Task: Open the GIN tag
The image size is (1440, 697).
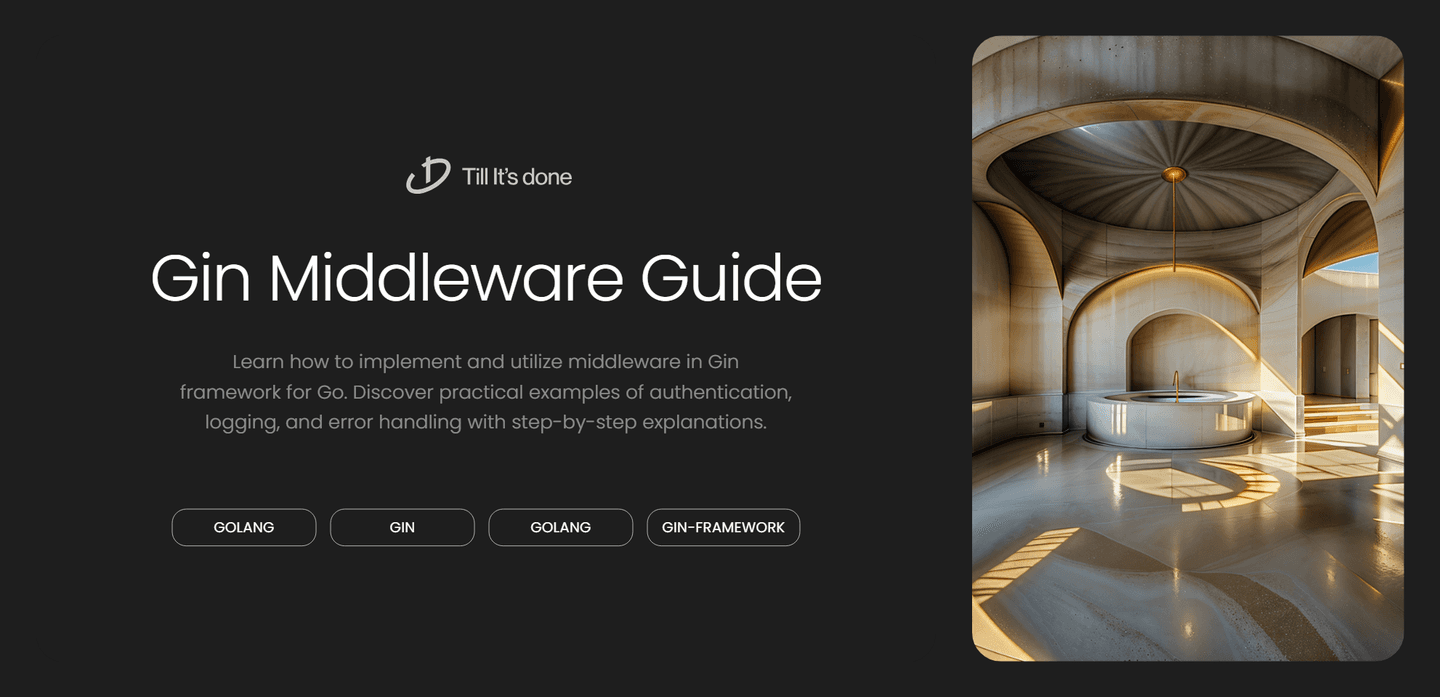Action: pyautogui.click(x=402, y=527)
